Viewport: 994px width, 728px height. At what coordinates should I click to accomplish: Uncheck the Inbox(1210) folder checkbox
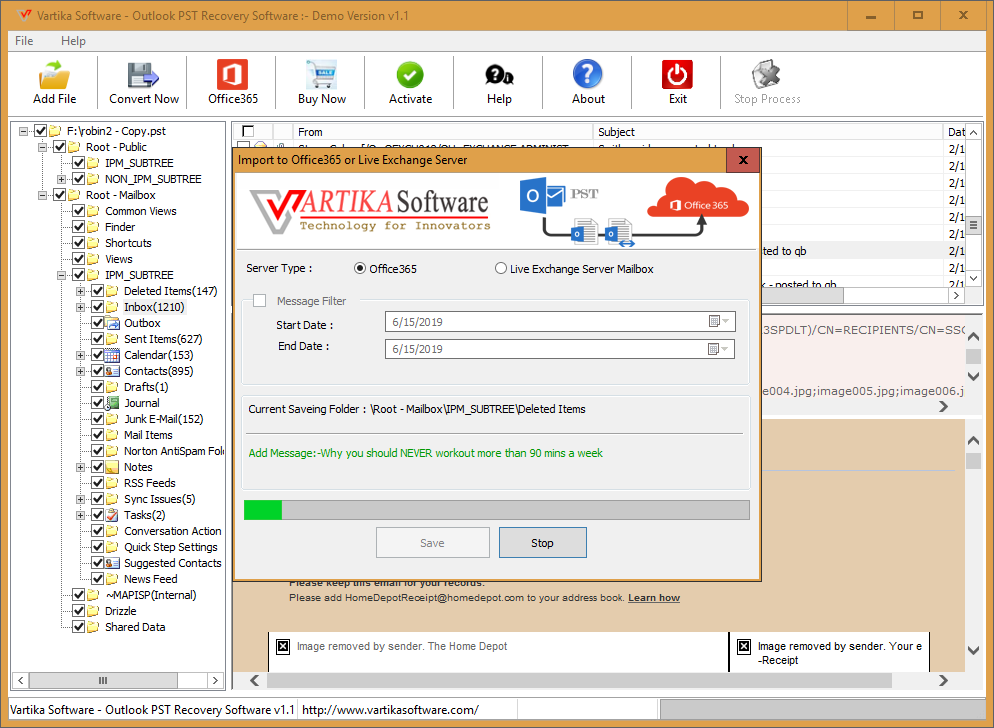[x=98, y=307]
